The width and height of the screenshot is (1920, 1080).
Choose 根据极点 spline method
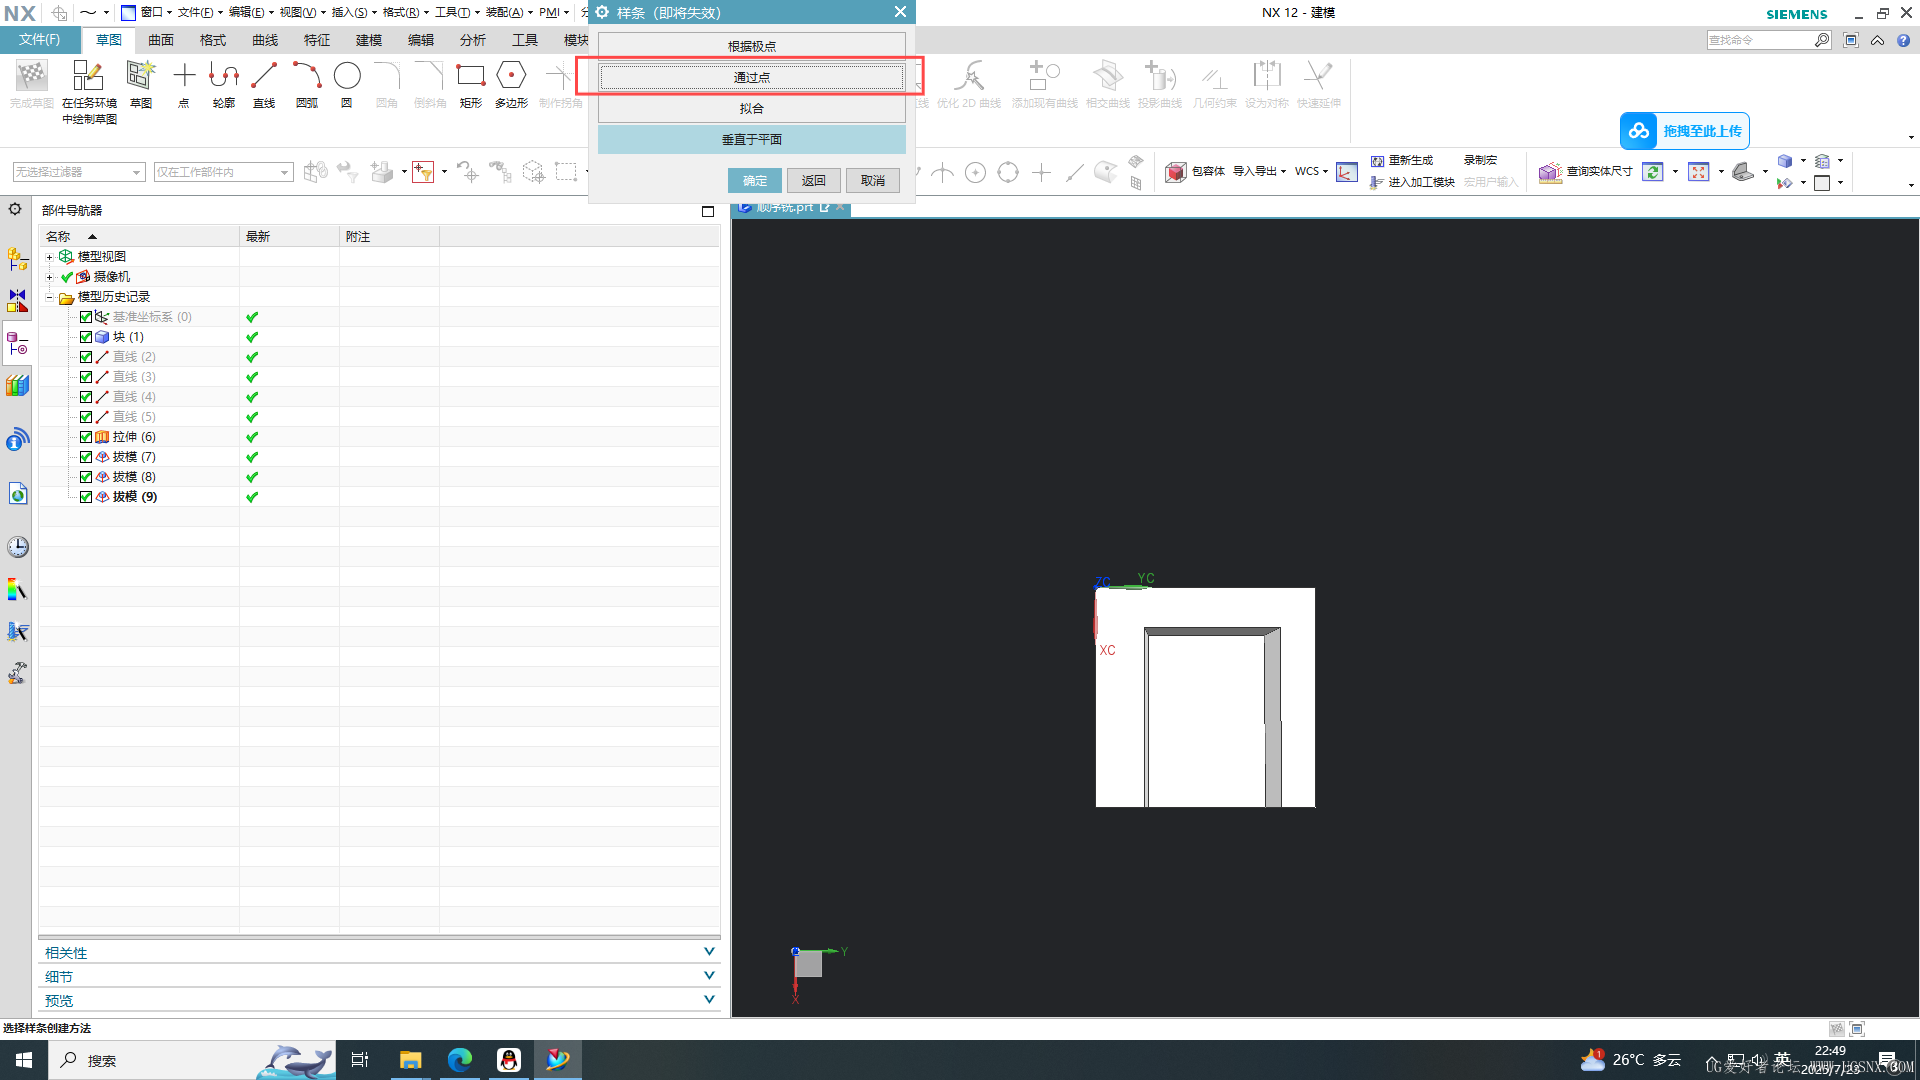[x=752, y=46]
